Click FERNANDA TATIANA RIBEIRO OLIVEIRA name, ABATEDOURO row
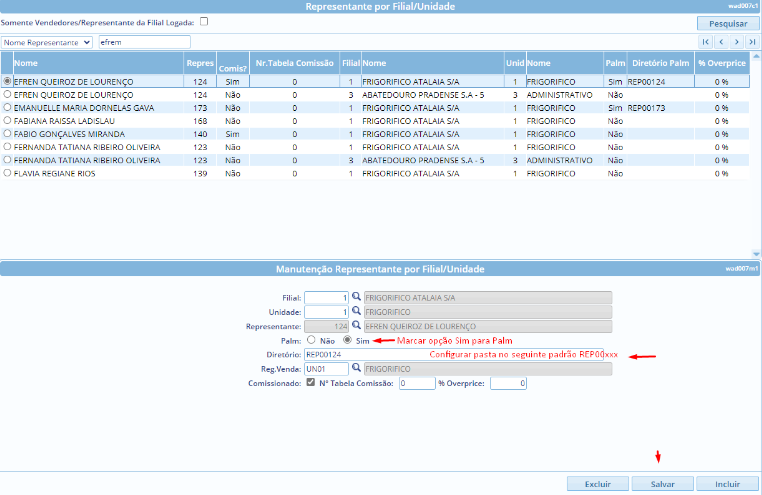Viewport: 762px width, 495px height. [87, 160]
